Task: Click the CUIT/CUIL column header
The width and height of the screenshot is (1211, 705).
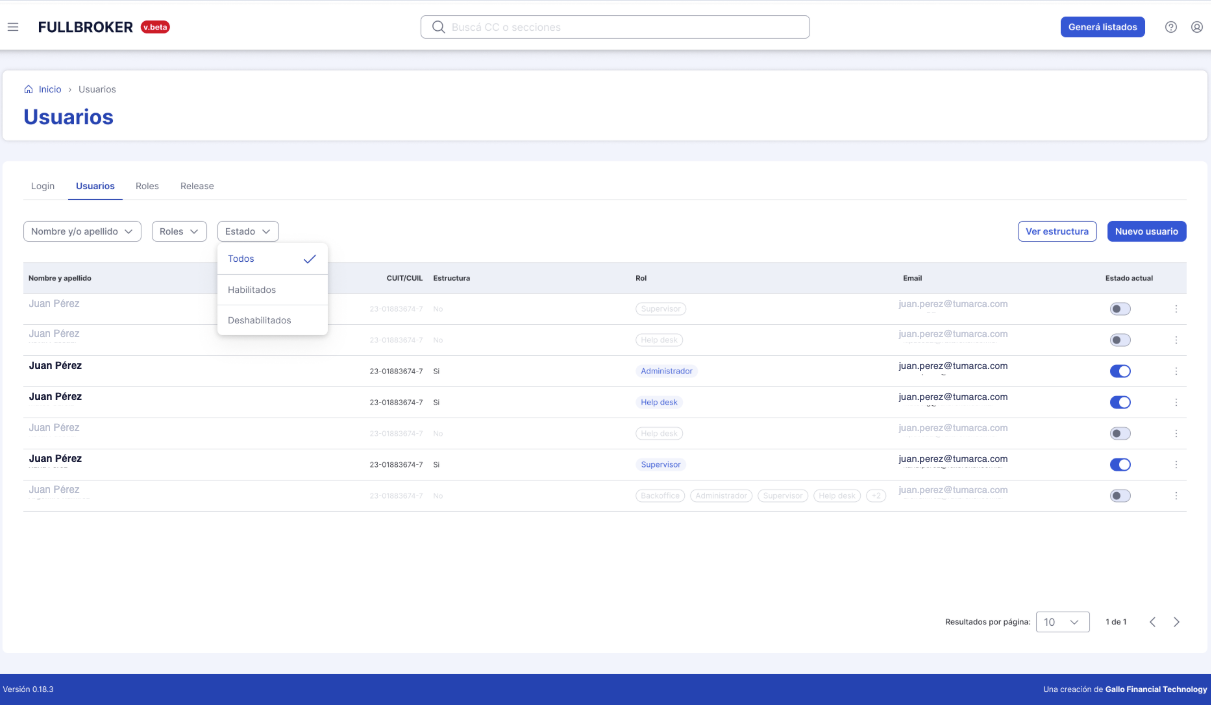Action: 405,278
